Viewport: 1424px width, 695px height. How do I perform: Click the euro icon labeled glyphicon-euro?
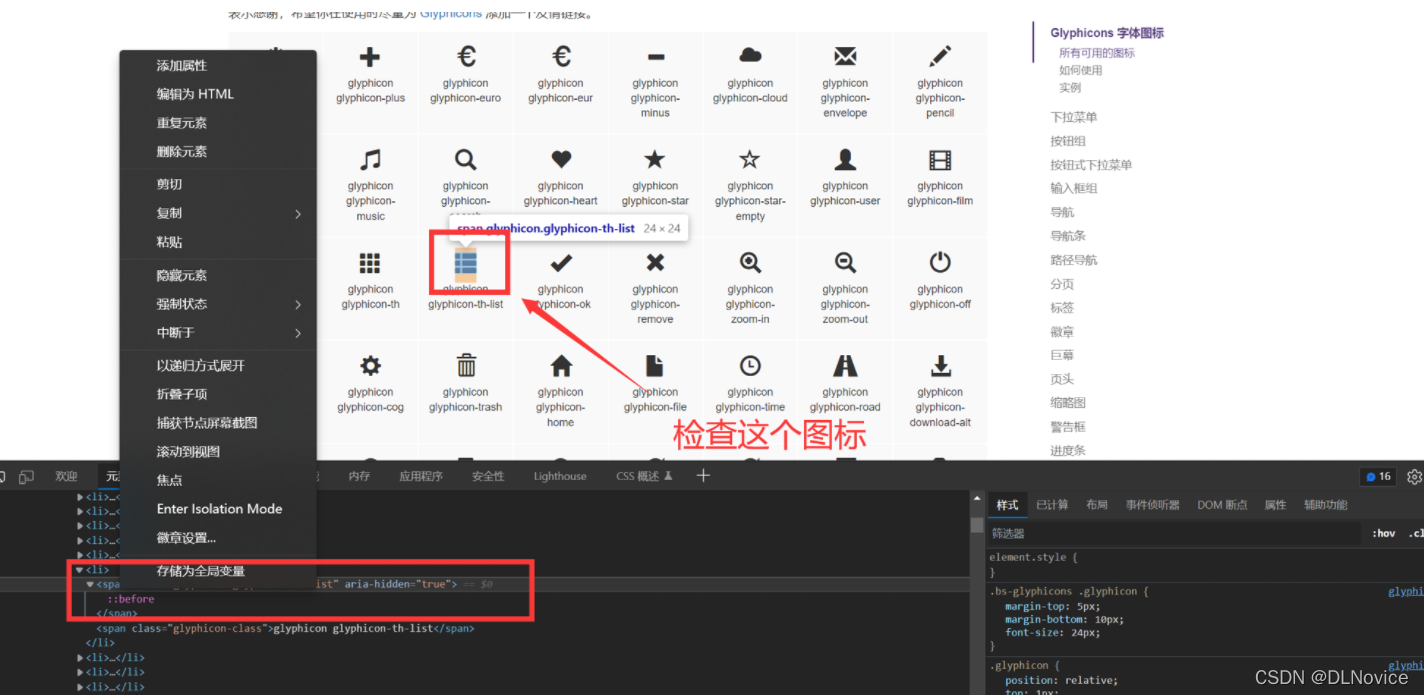(x=466, y=56)
